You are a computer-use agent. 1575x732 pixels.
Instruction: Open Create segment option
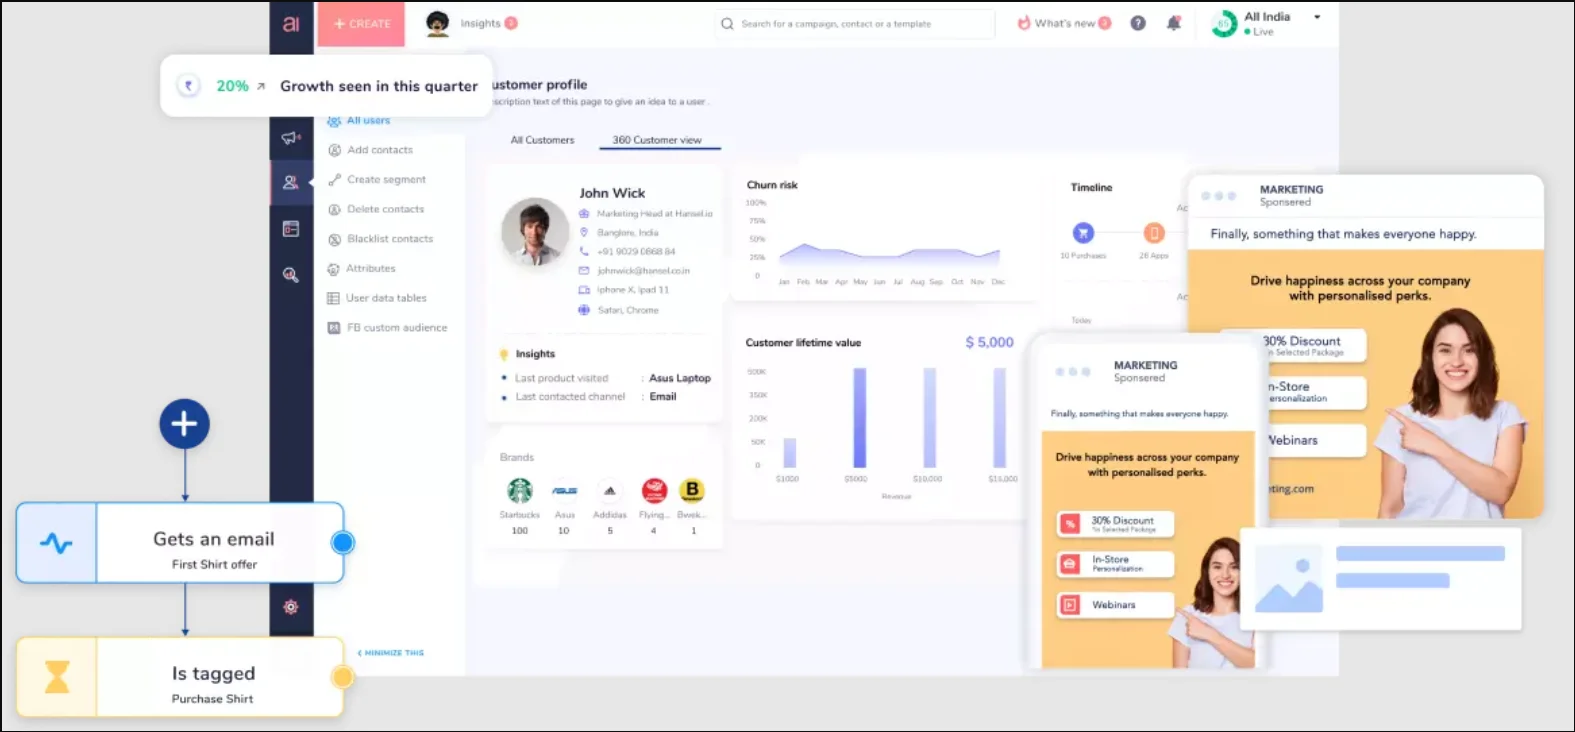(x=386, y=180)
